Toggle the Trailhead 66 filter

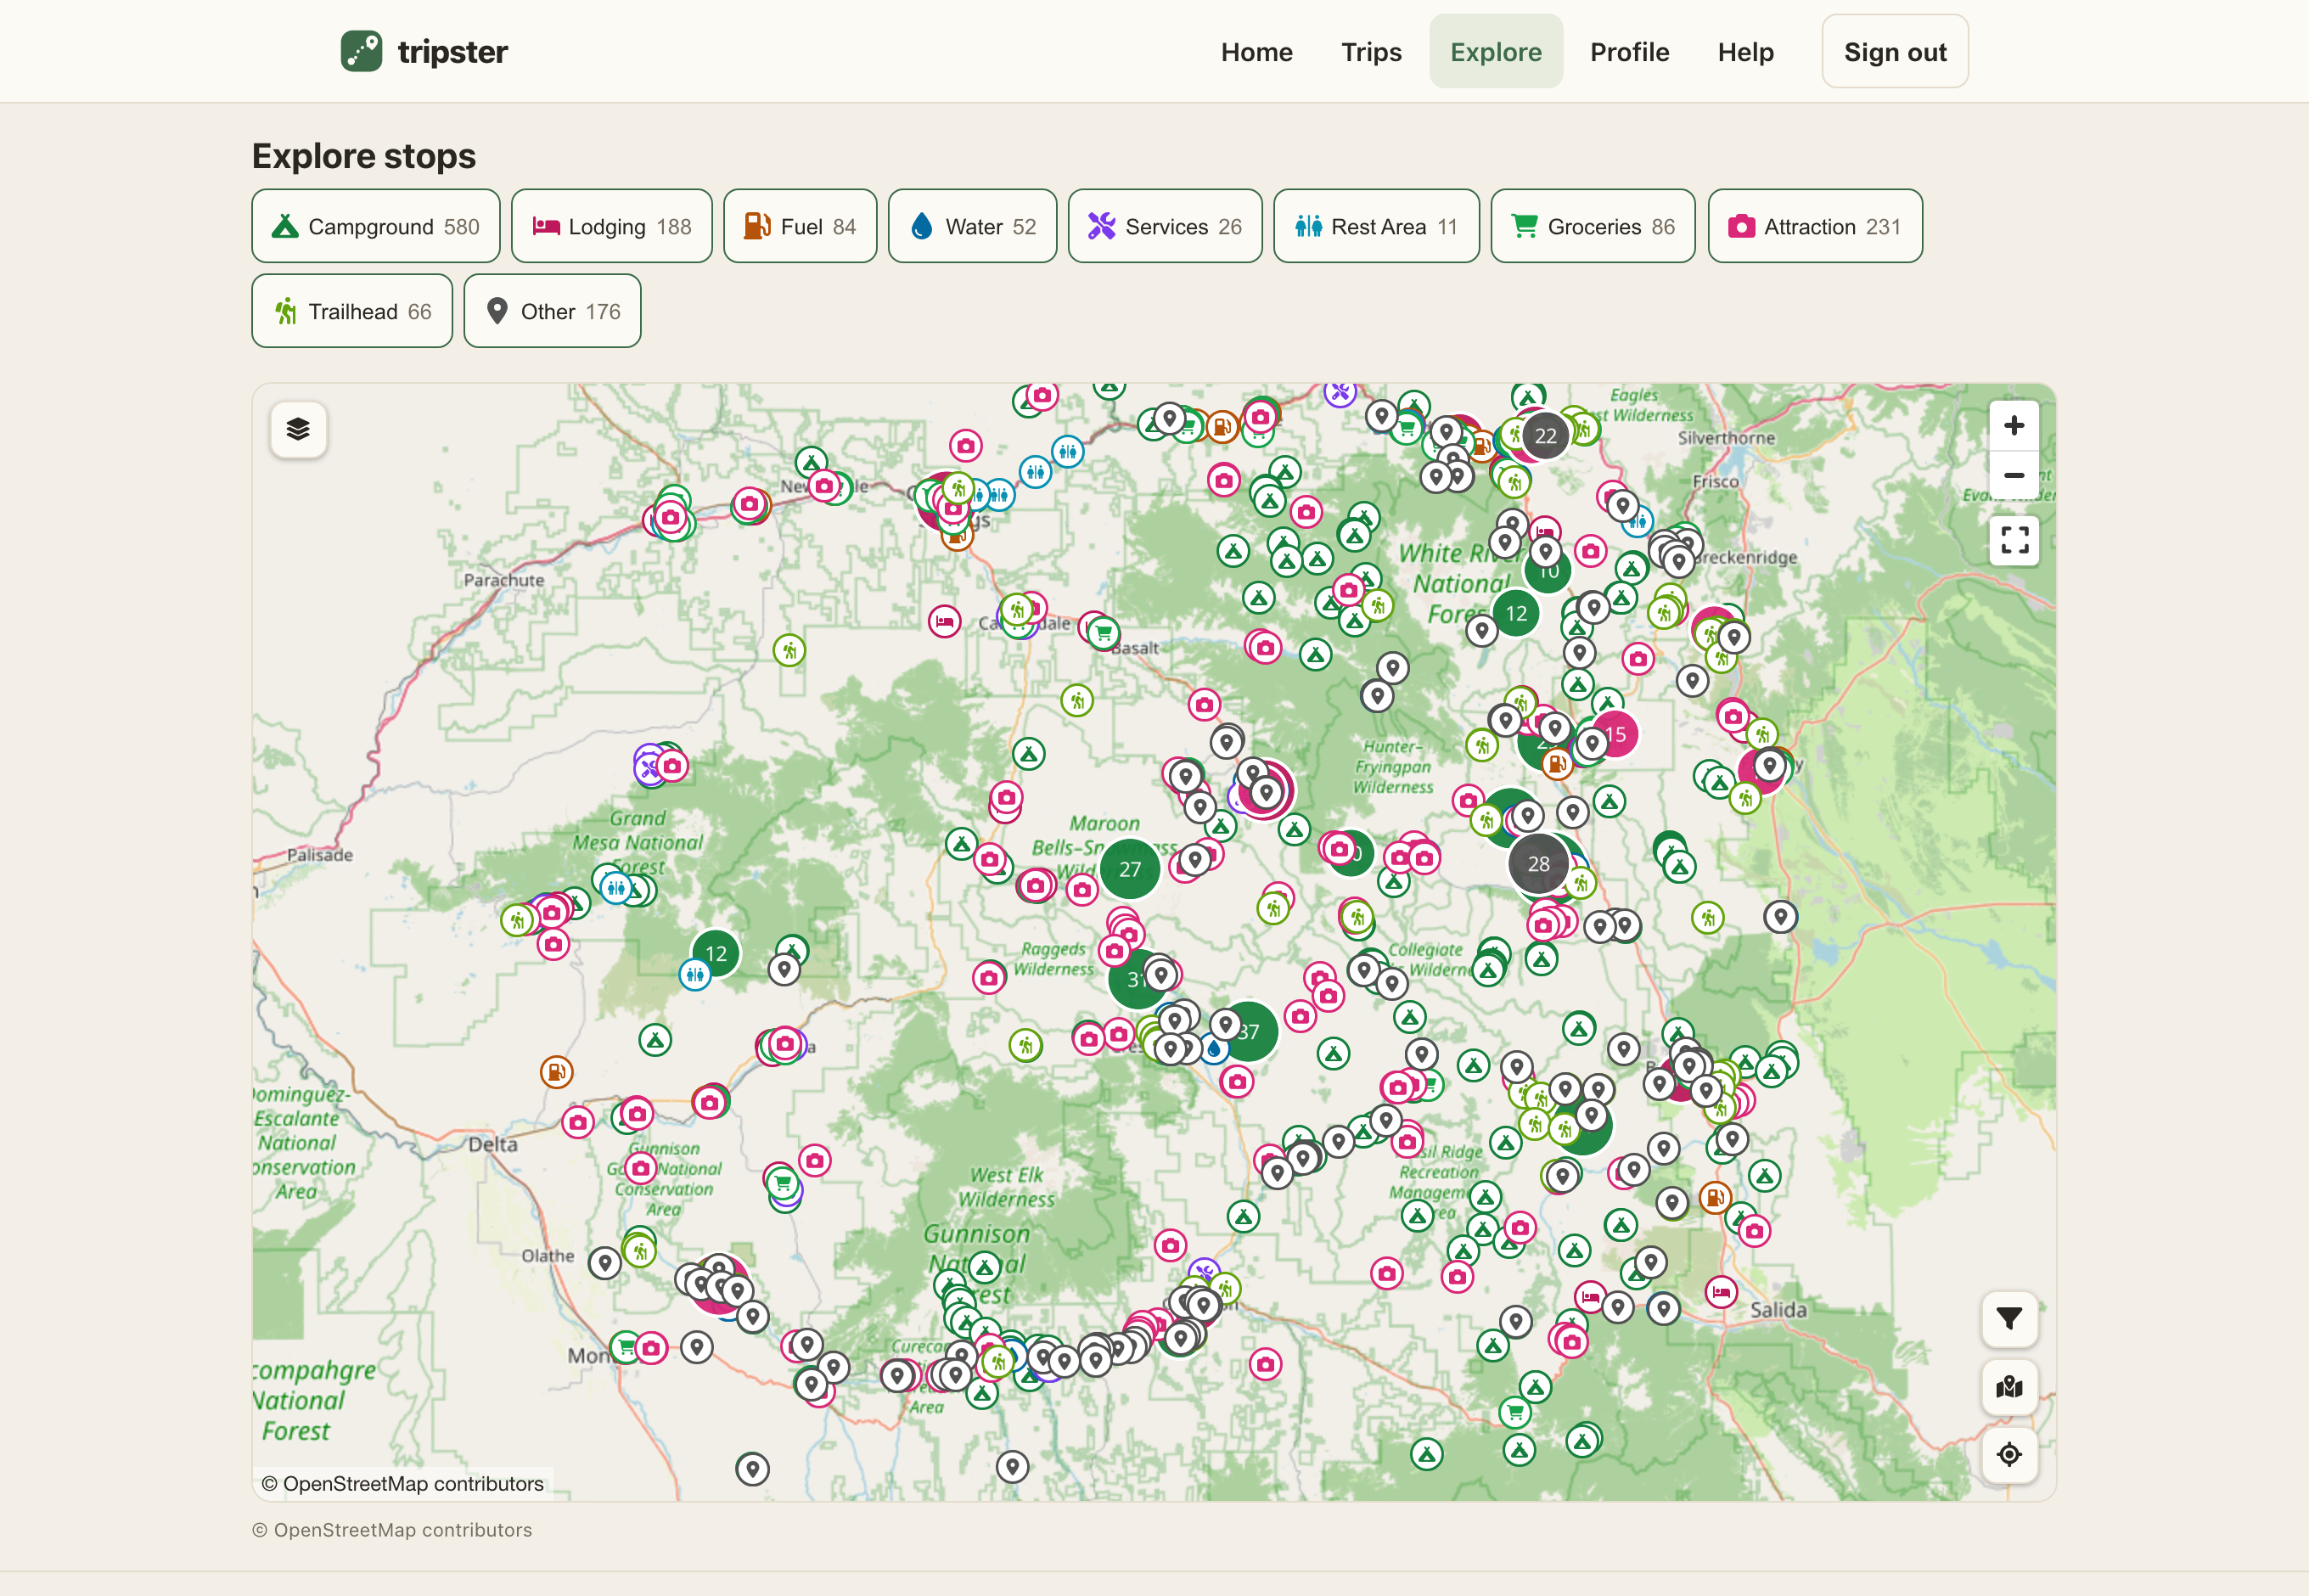(x=352, y=311)
